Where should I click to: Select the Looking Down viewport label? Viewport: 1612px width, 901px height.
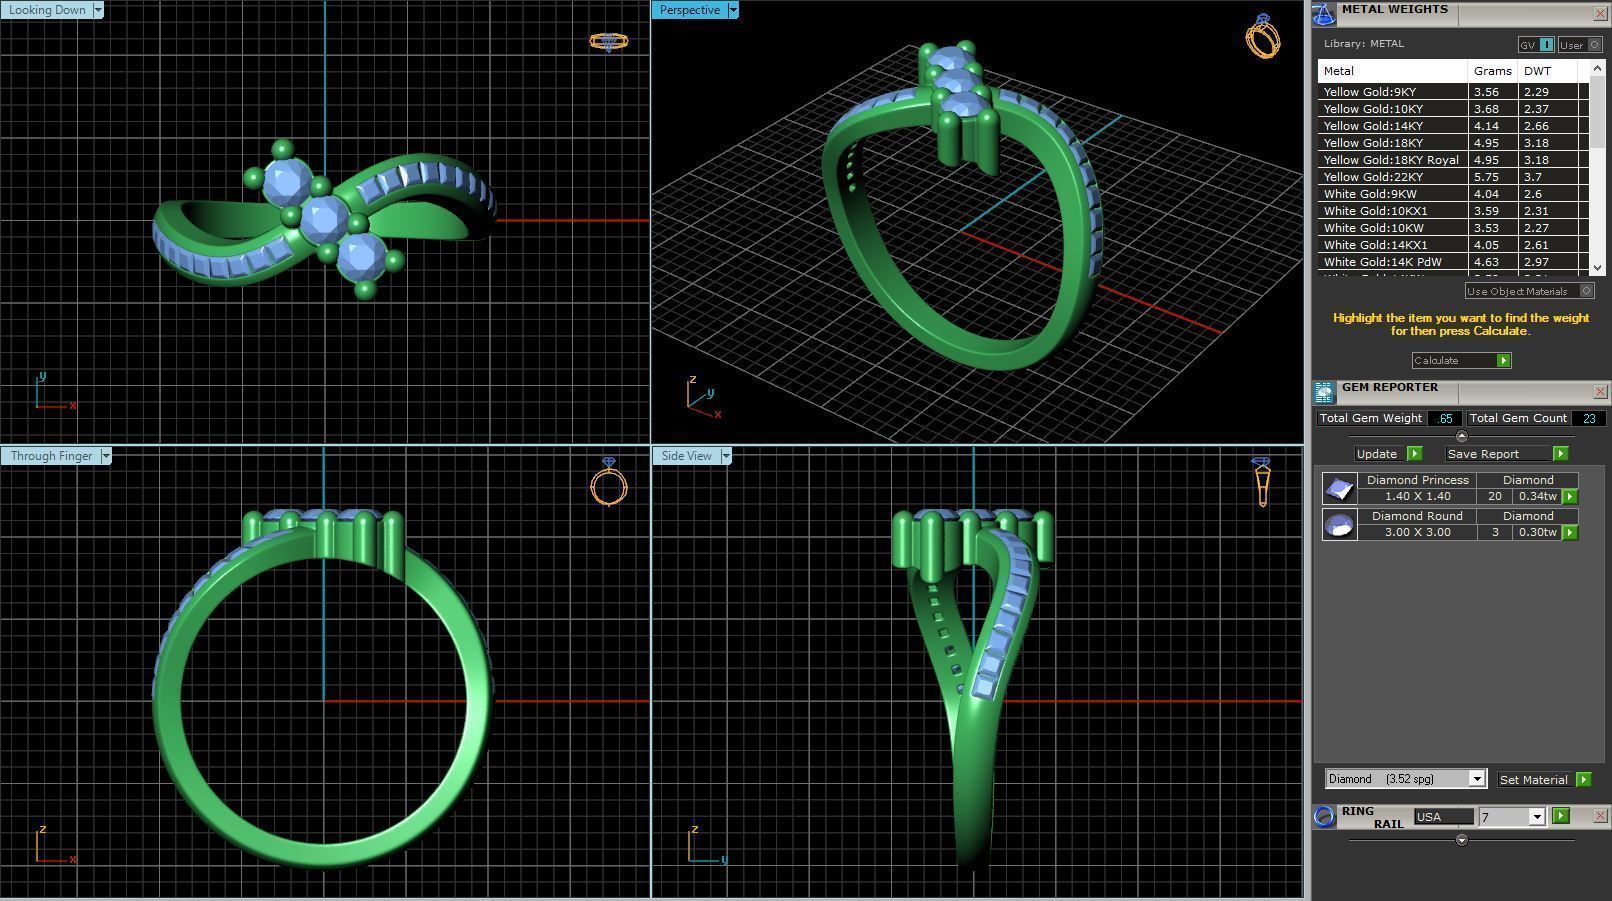[x=47, y=10]
